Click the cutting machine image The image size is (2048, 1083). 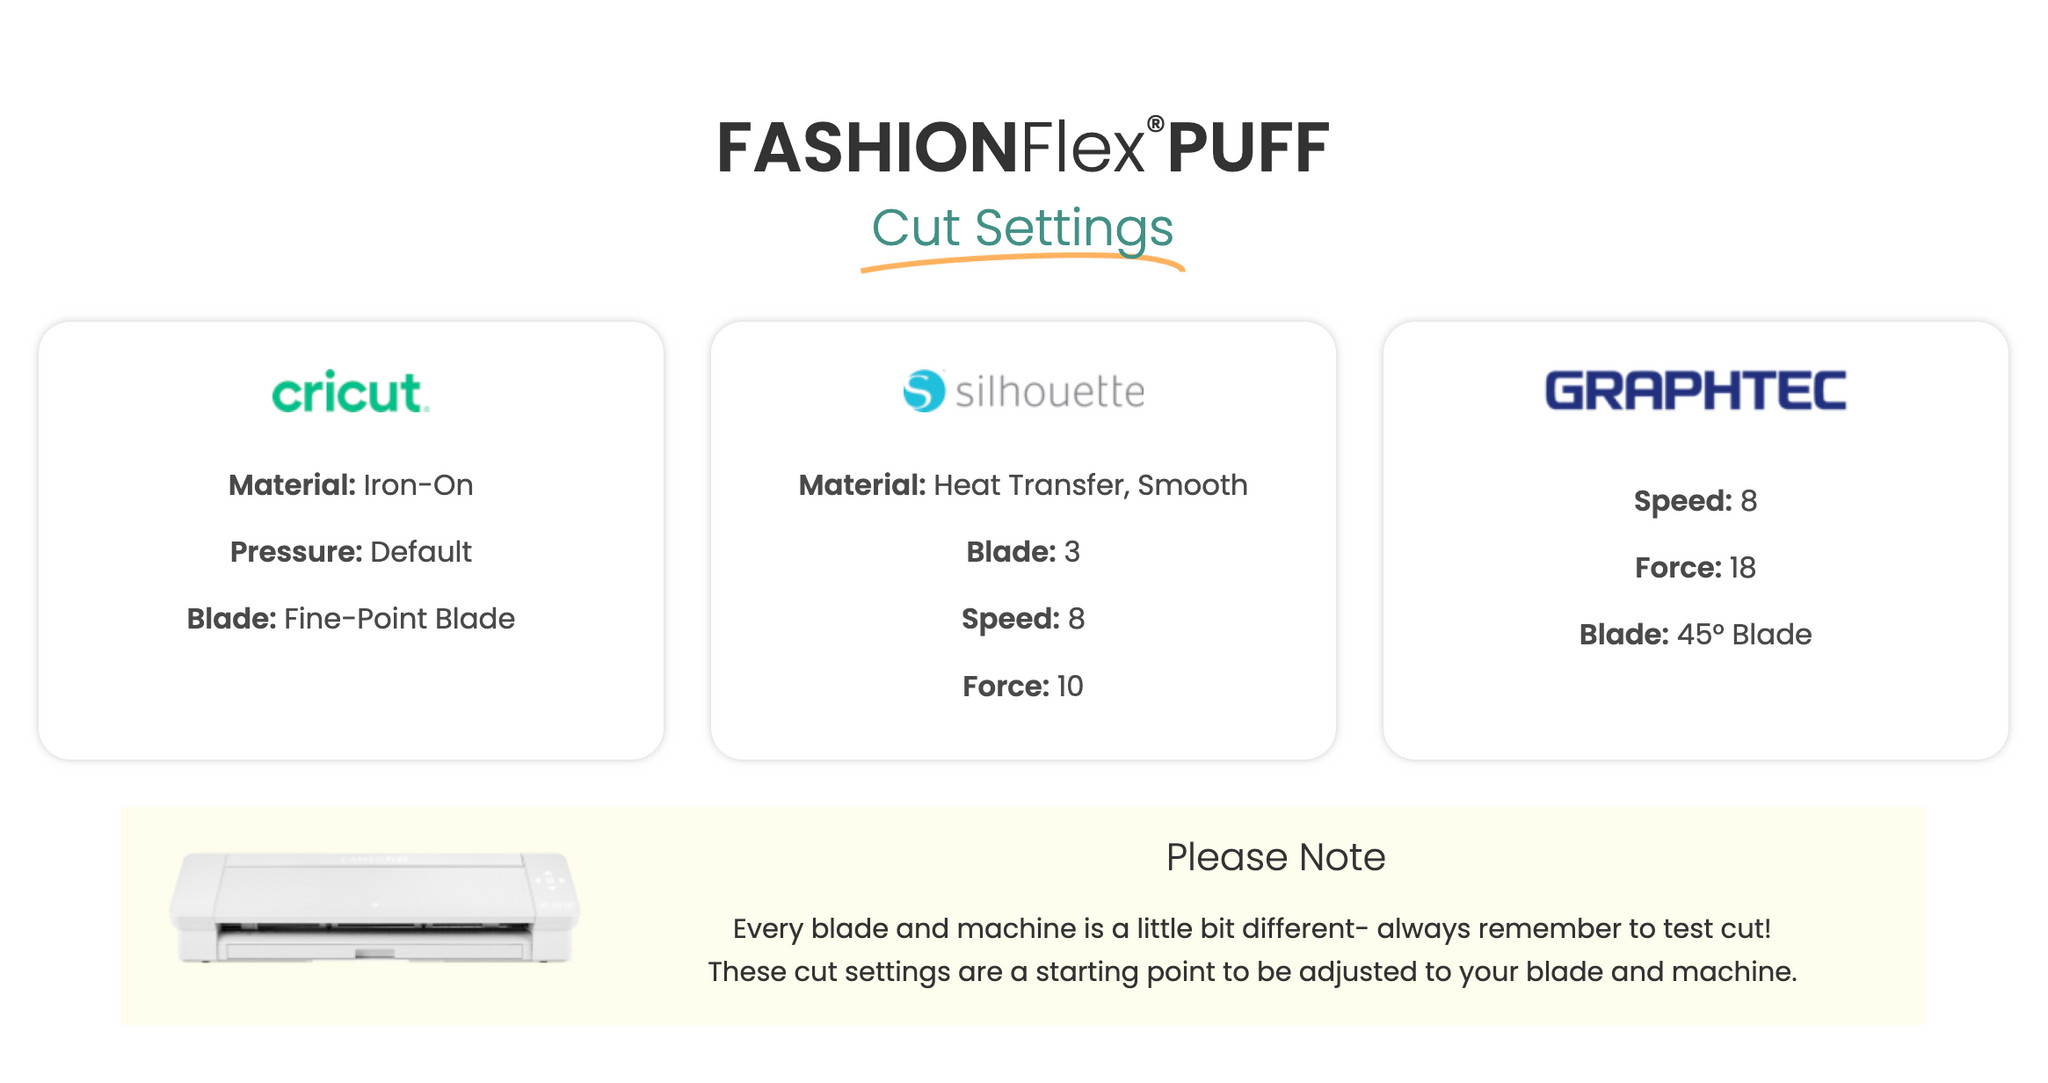[374, 908]
